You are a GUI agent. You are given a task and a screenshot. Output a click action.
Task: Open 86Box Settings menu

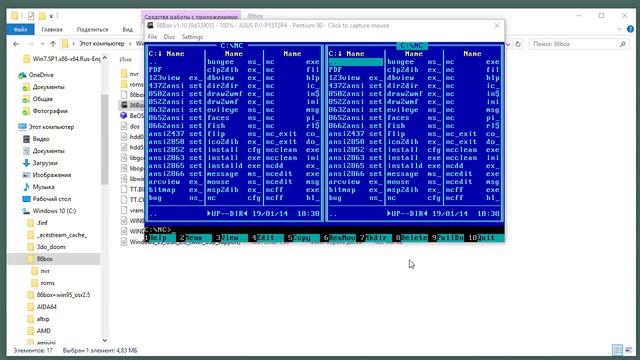pyautogui.click(x=192, y=37)
